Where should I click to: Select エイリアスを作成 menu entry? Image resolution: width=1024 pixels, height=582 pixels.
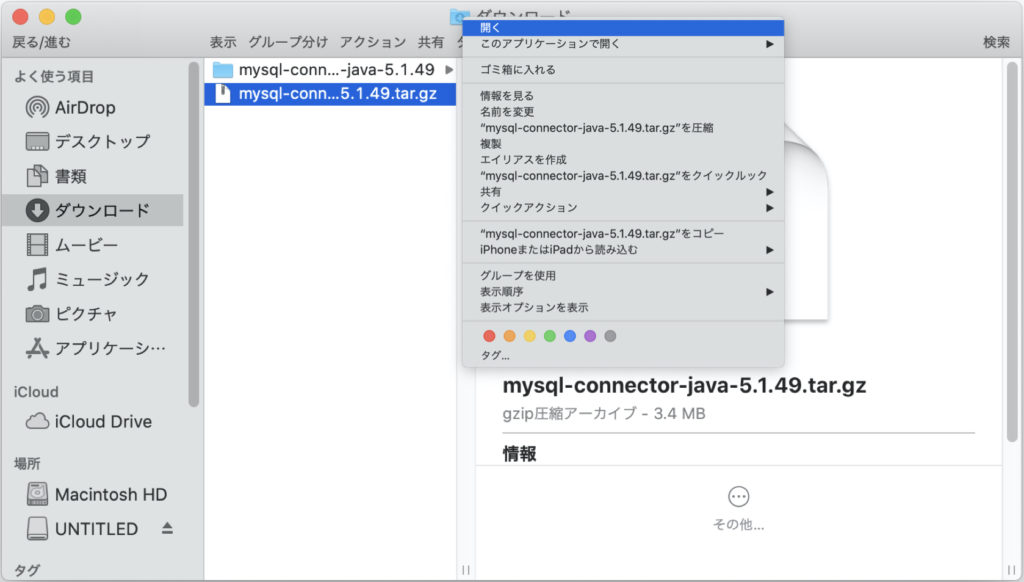[x=623, y=159]
